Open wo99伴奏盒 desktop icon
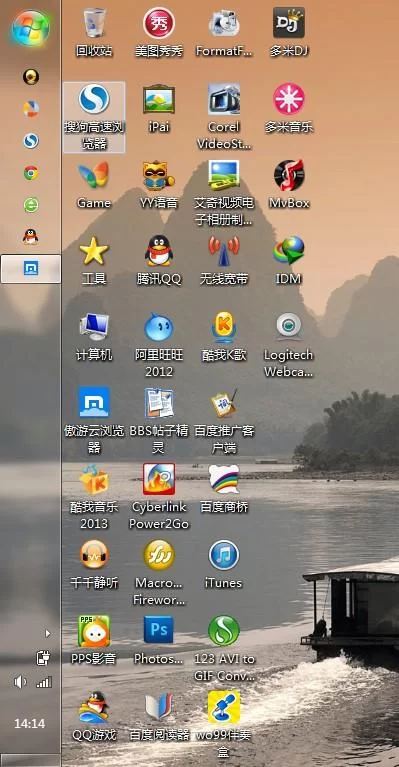399x767 pixels. 224,725
